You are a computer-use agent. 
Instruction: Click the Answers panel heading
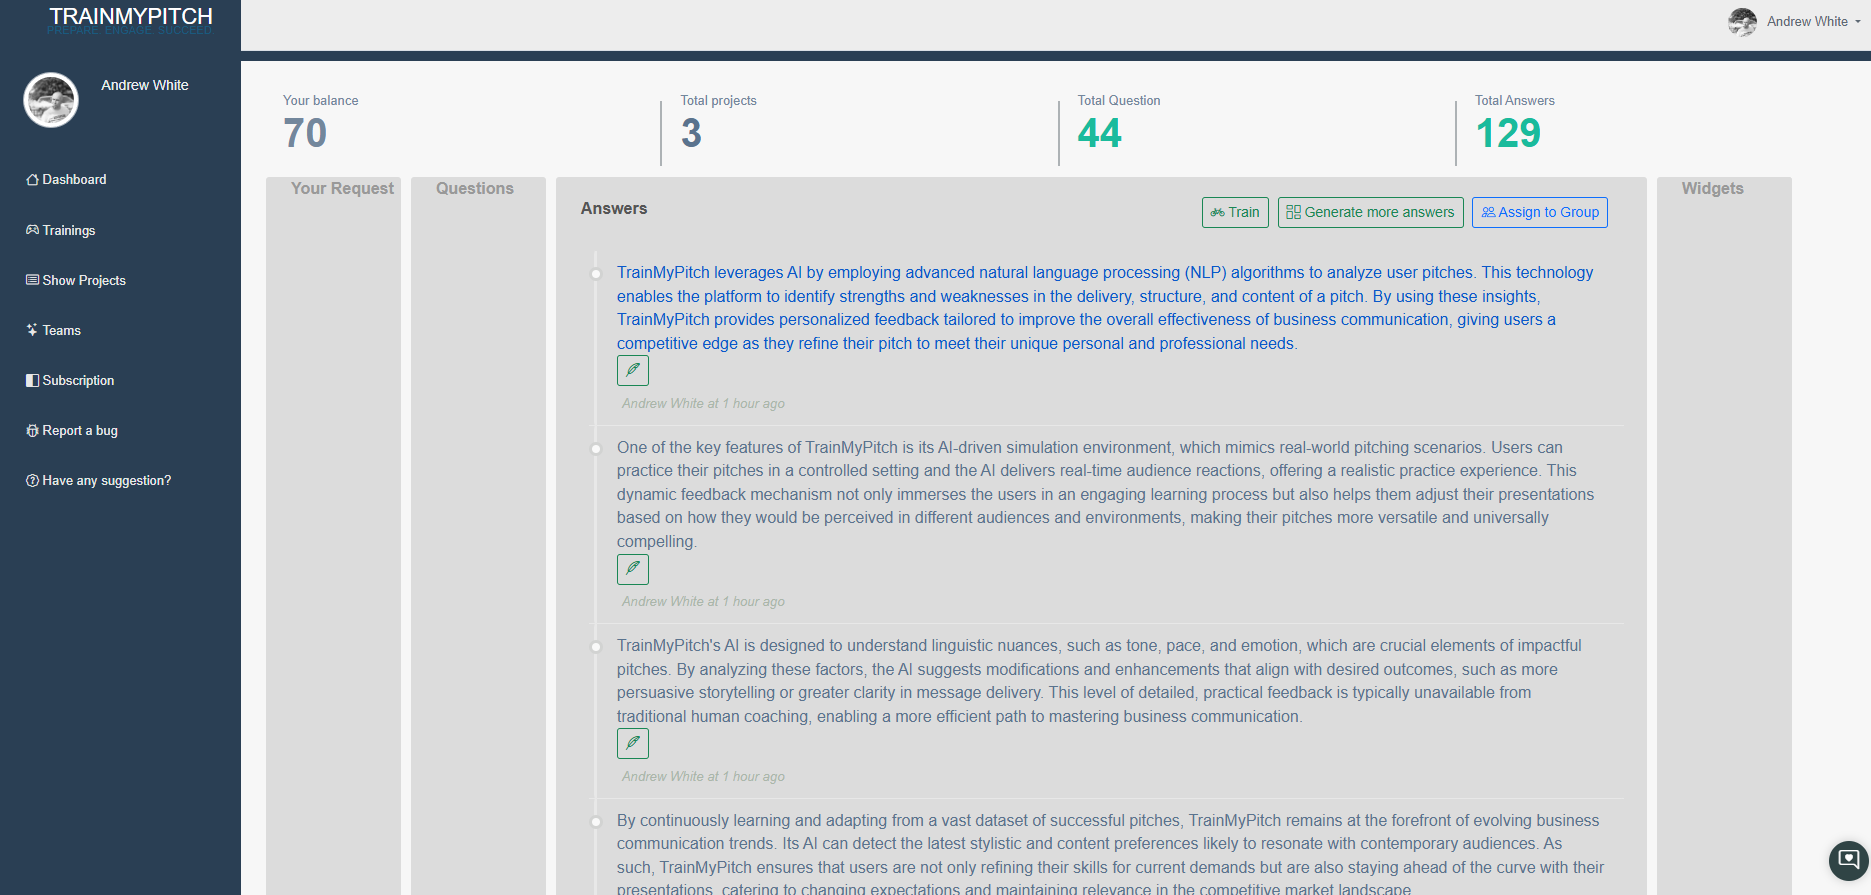point(614,208)
